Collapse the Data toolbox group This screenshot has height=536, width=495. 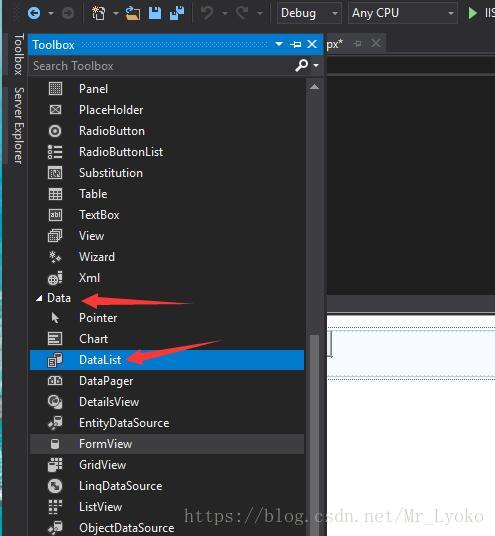tap(39, 298)
